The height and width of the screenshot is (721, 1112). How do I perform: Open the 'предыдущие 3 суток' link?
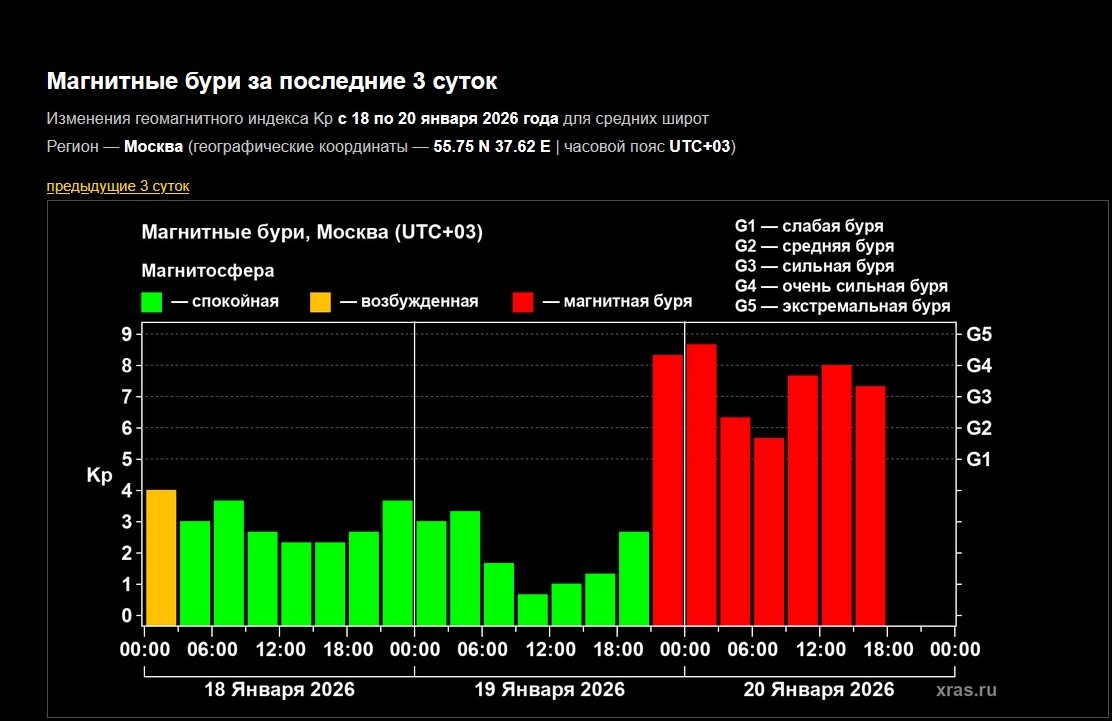pyautogui.click(x=117, y=186)
